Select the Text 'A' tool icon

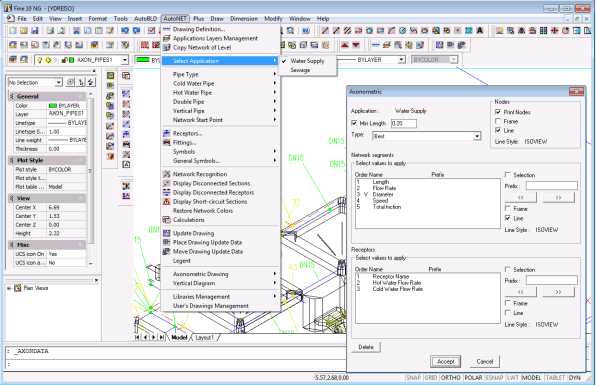tap(480, 31)
